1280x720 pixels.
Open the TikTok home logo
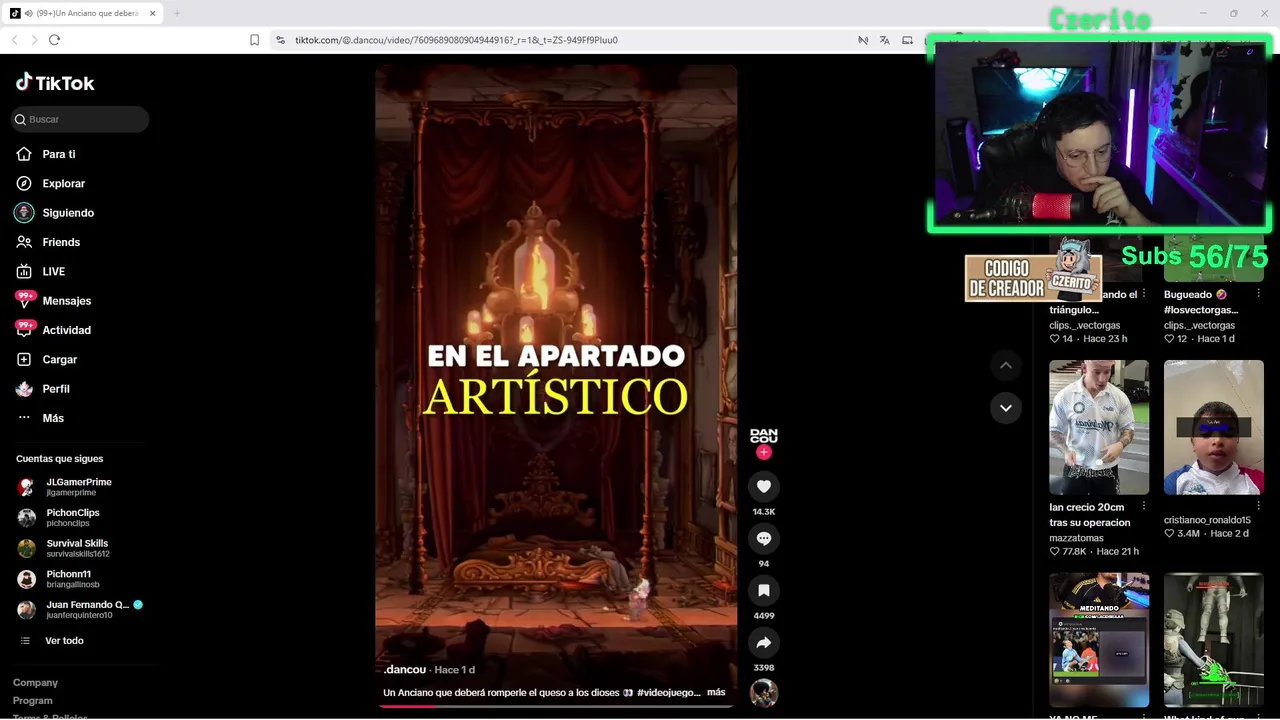pos(55,83)
